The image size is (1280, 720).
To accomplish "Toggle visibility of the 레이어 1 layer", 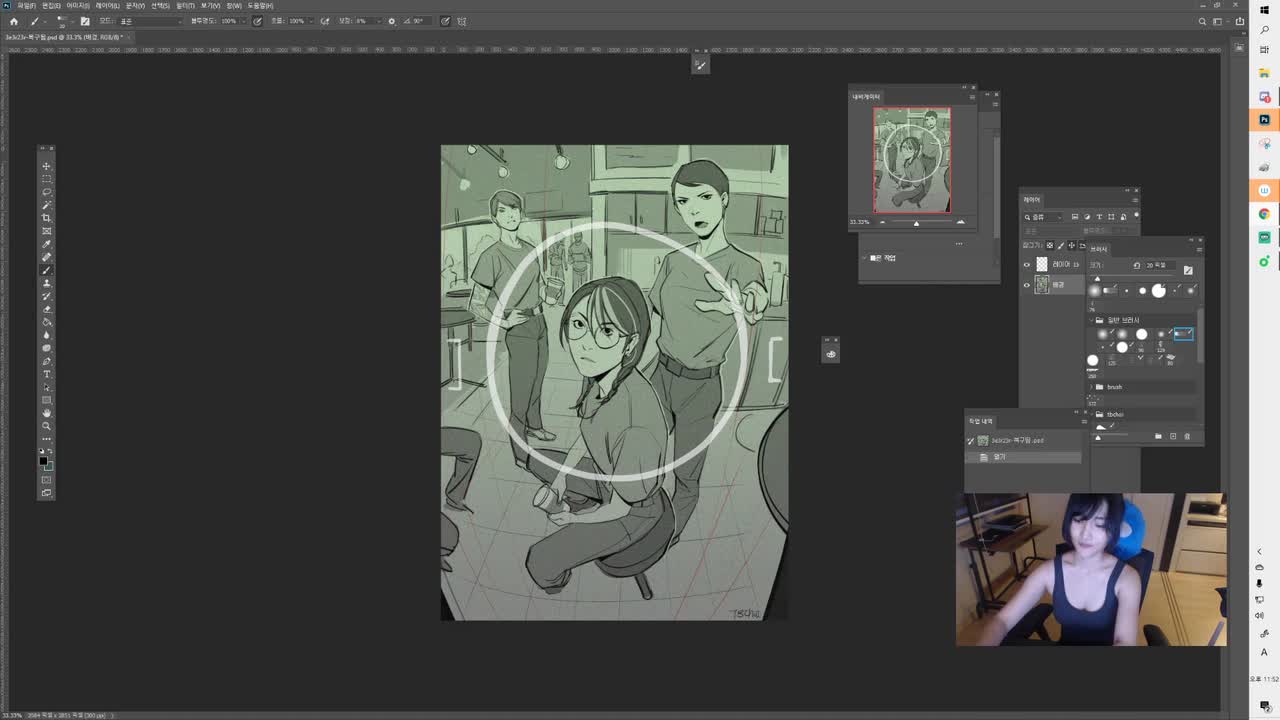I will click(1026, 264).
